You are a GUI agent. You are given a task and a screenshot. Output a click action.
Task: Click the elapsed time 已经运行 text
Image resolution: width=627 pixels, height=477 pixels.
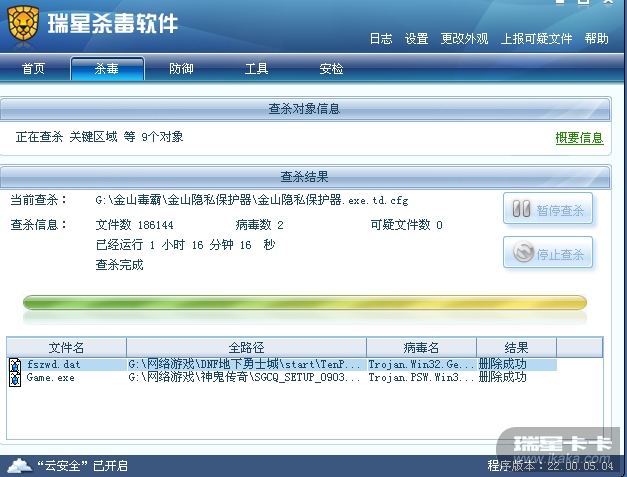click(x=186, y=245)
